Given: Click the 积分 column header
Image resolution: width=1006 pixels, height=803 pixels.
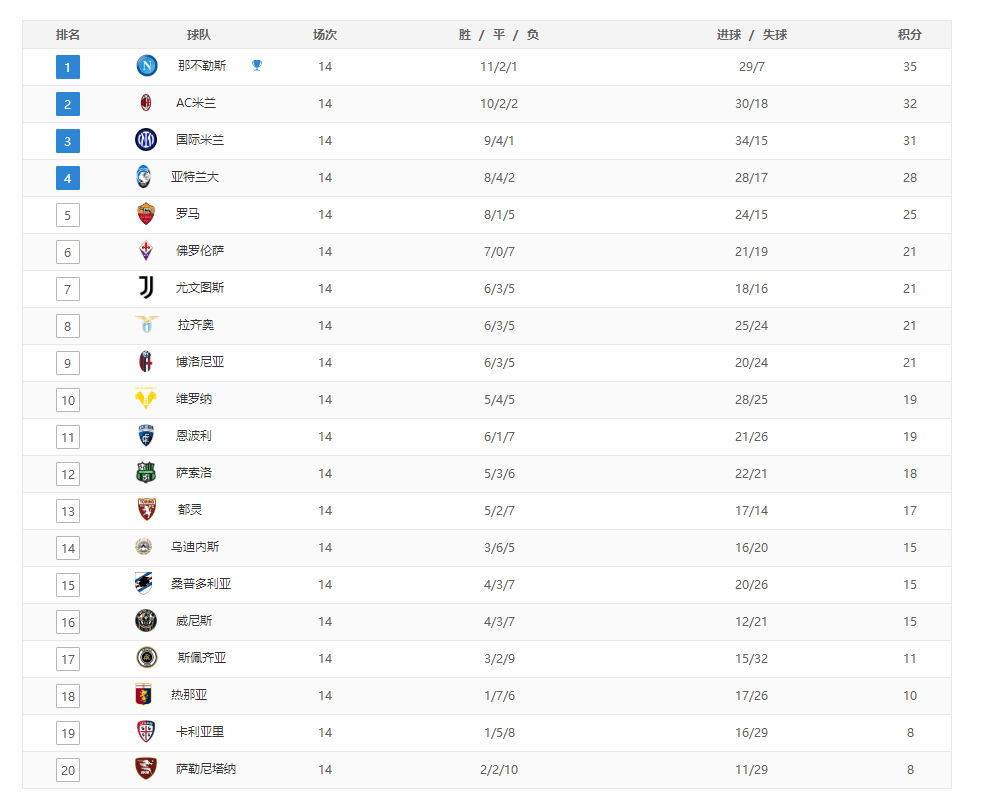Looking at the screenshot, I should pos(910,35).
